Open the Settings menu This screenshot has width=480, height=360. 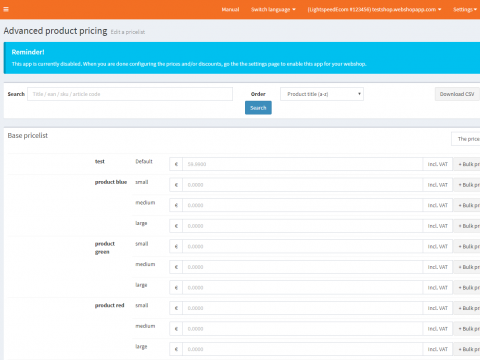465,9
